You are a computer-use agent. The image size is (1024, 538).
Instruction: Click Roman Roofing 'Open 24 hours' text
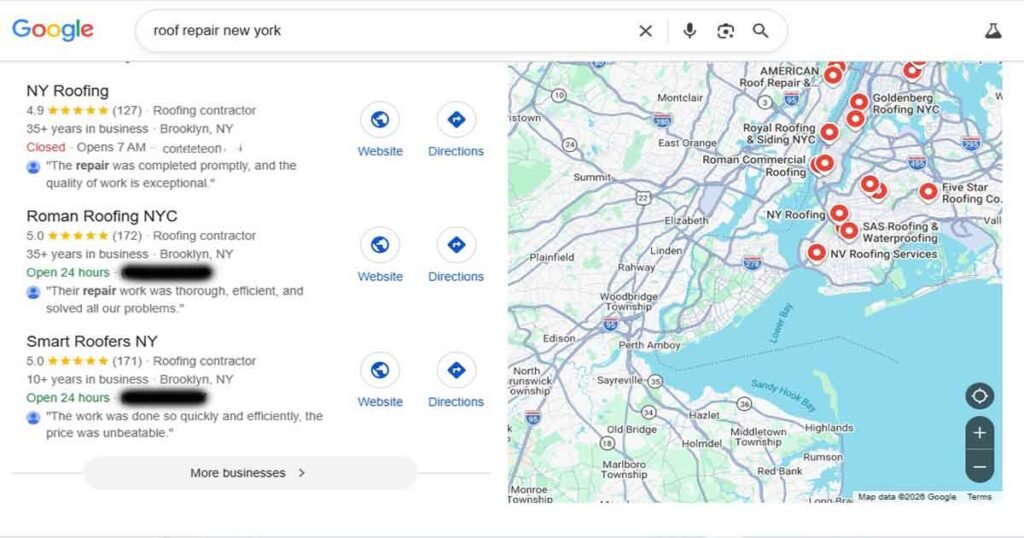(x=68, y=272)
